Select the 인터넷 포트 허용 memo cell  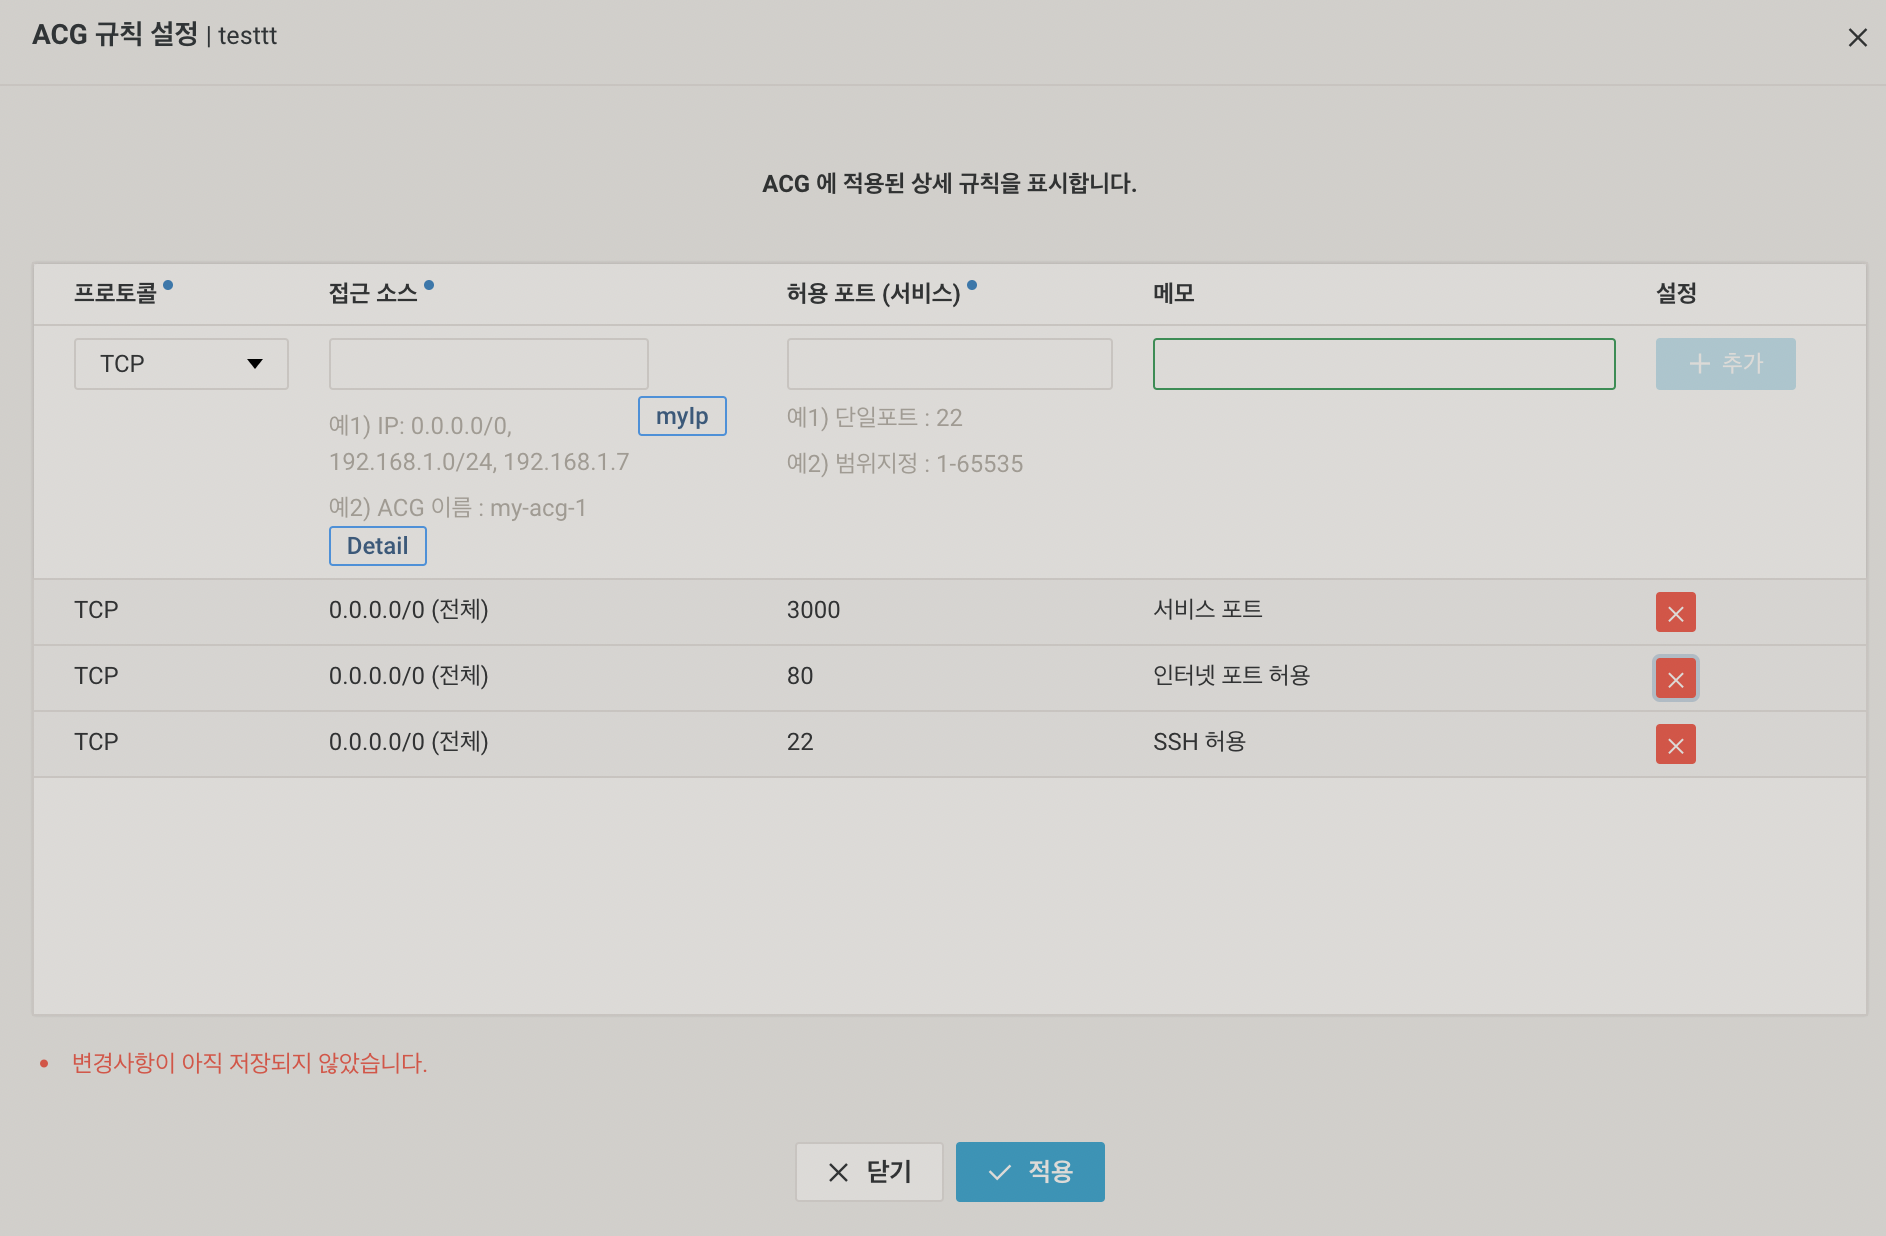1231,675
